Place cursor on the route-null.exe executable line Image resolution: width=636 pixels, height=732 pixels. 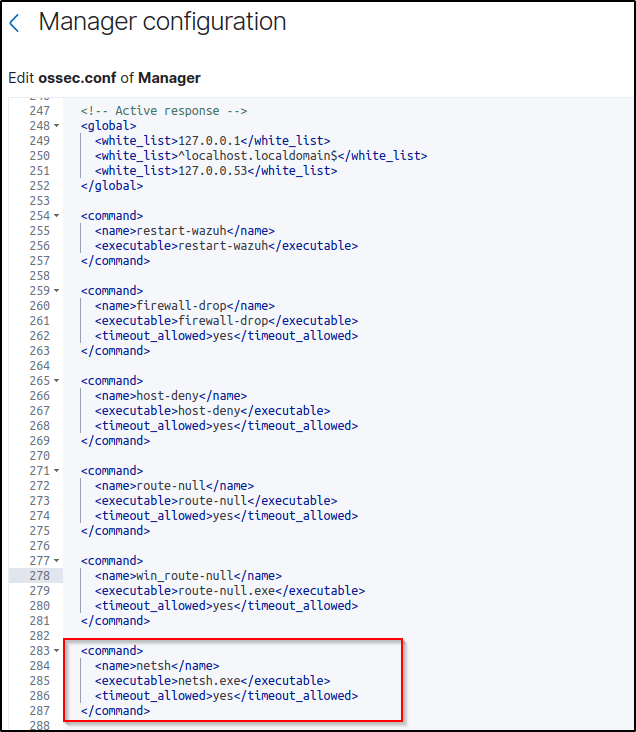click(x=230, y=591)
